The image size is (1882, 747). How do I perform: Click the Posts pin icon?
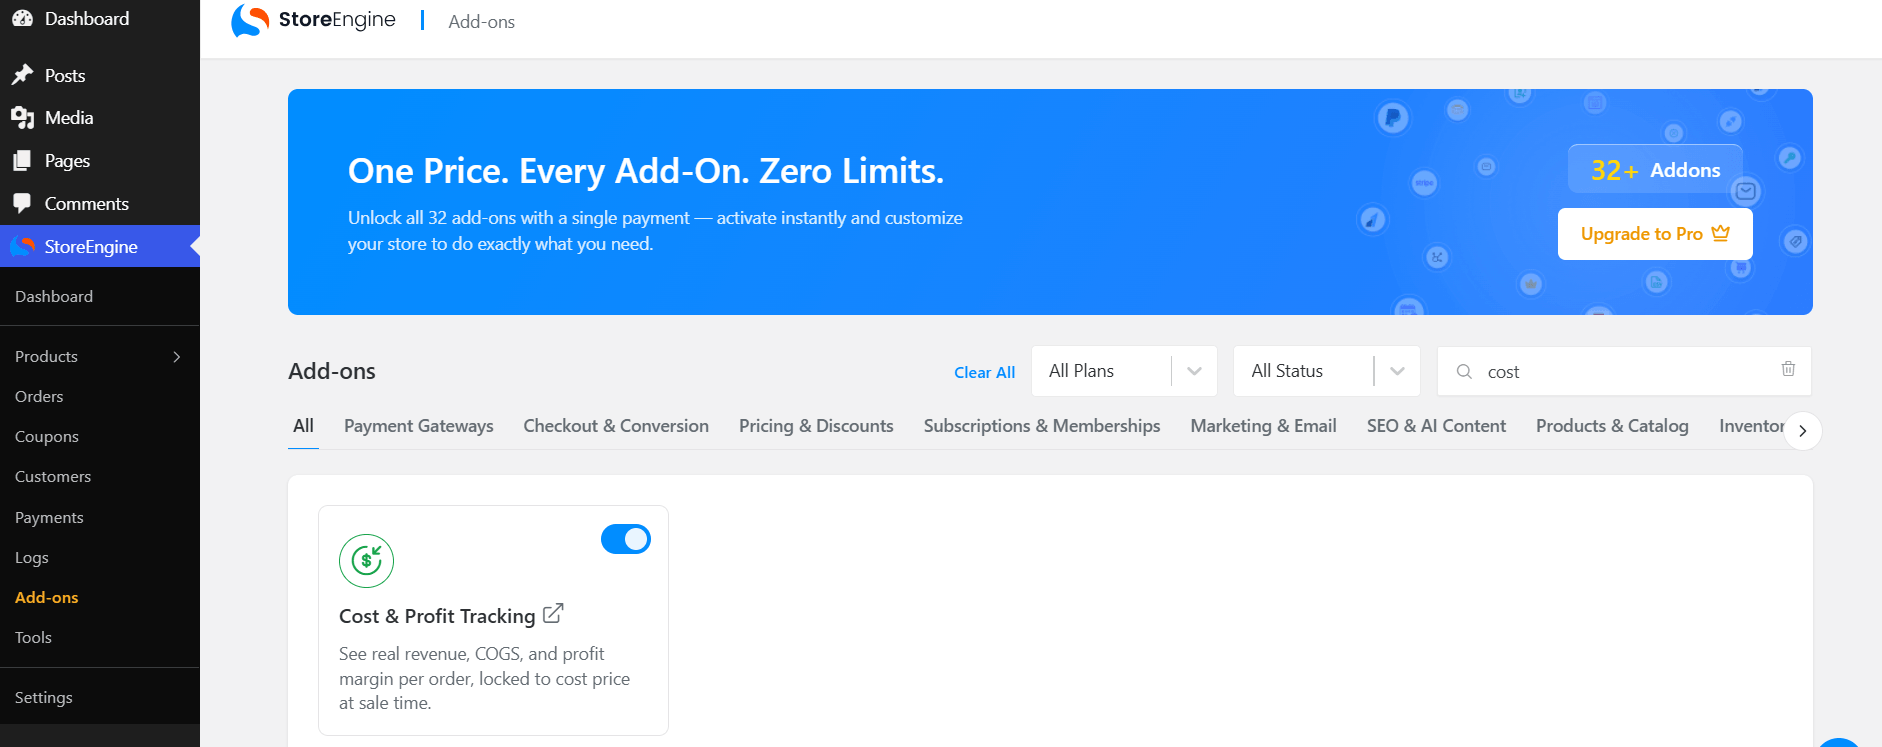[22, 75]
